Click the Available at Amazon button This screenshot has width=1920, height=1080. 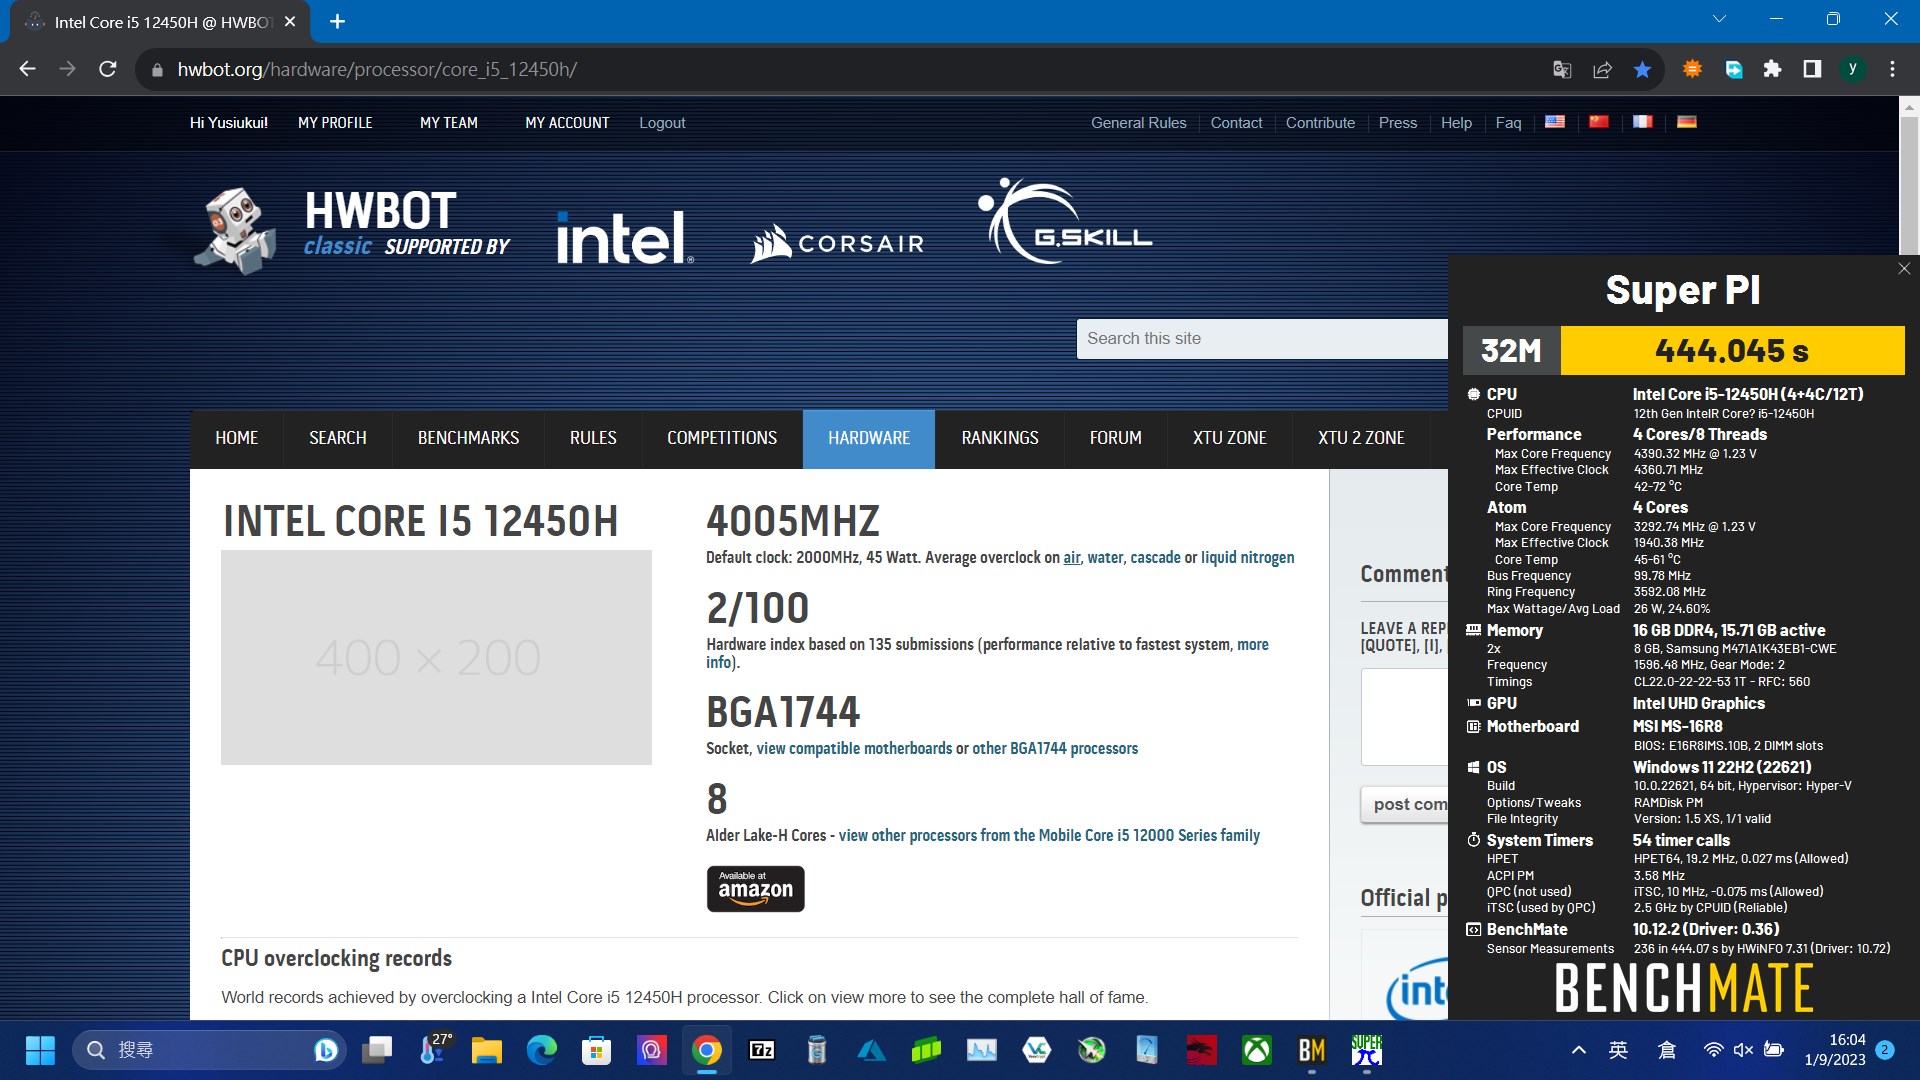pyautogui.click(x=755, y=888)
